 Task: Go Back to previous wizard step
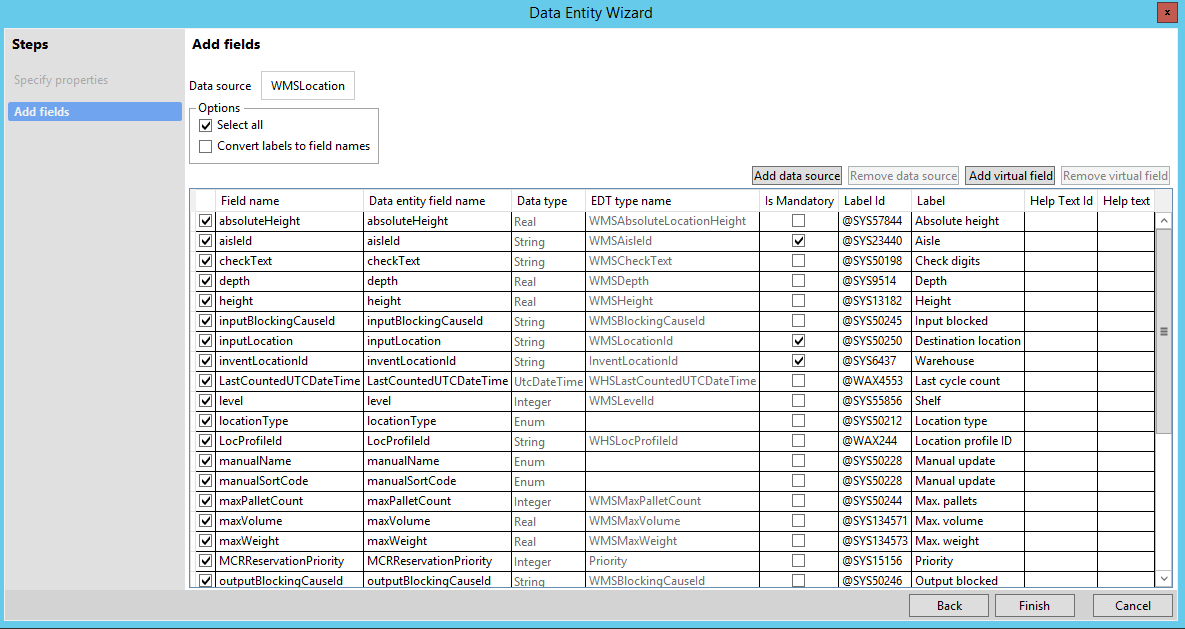tap(949, 606)
